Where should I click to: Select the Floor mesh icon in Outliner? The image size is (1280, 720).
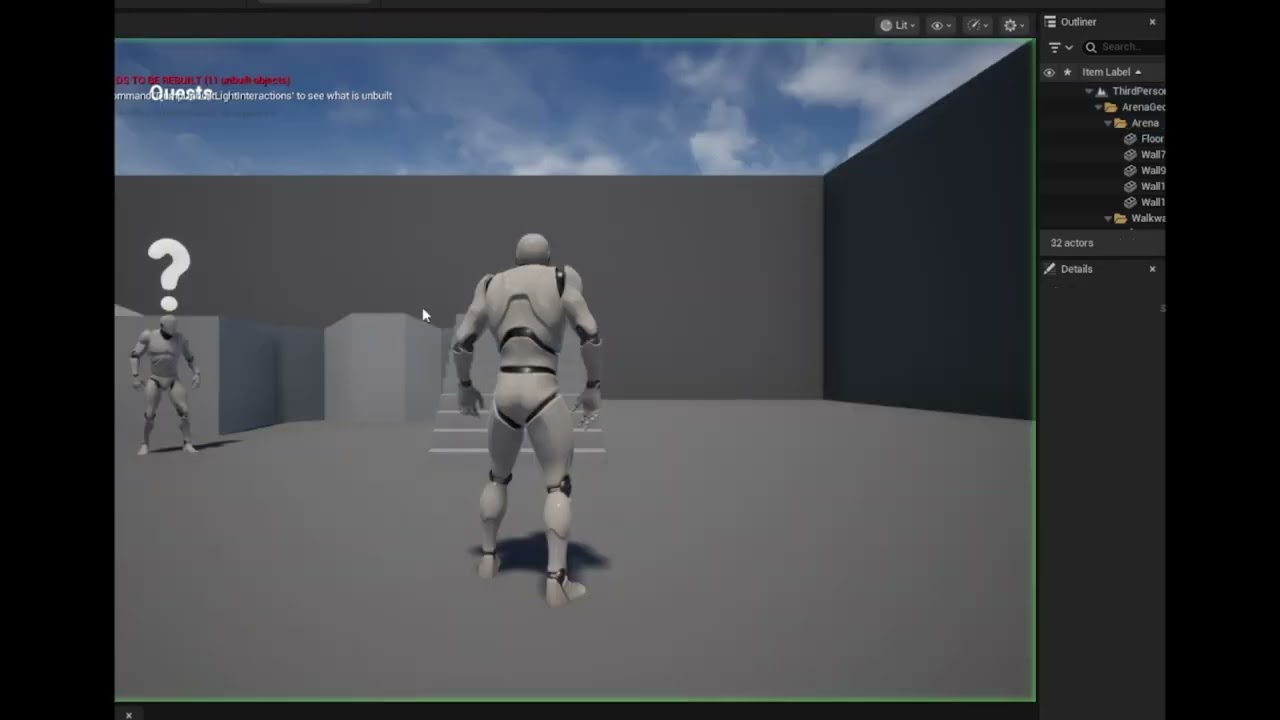(x=1130, y=139)
